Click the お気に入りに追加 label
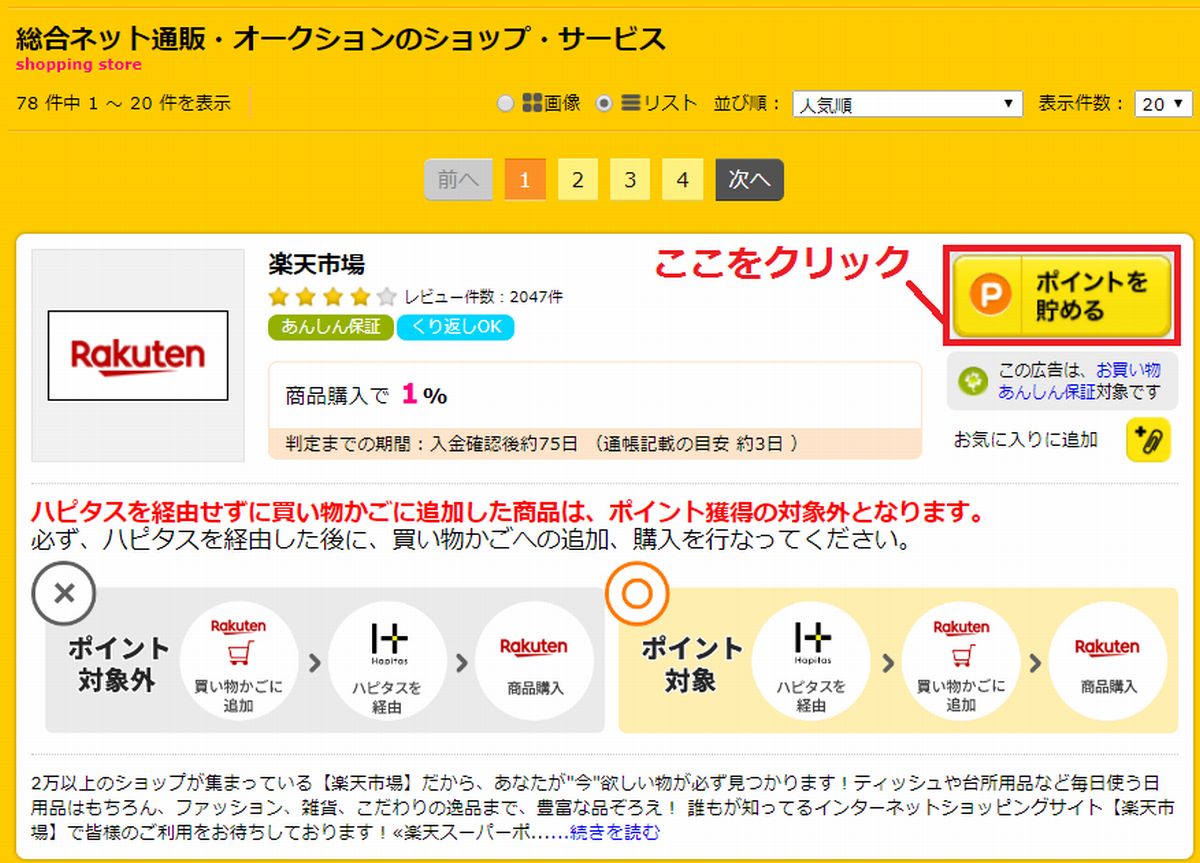Viewport: 1200px width, 863px height. [1026, 439]
